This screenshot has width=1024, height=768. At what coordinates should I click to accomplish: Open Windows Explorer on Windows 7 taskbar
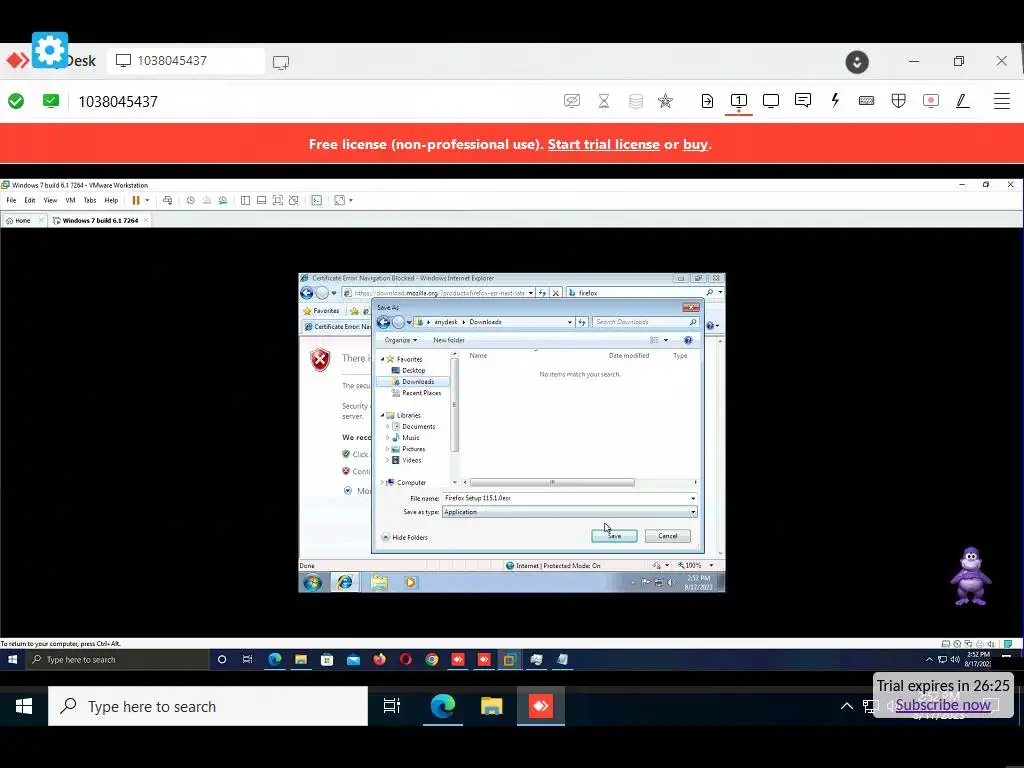click(x=379, y=583)
